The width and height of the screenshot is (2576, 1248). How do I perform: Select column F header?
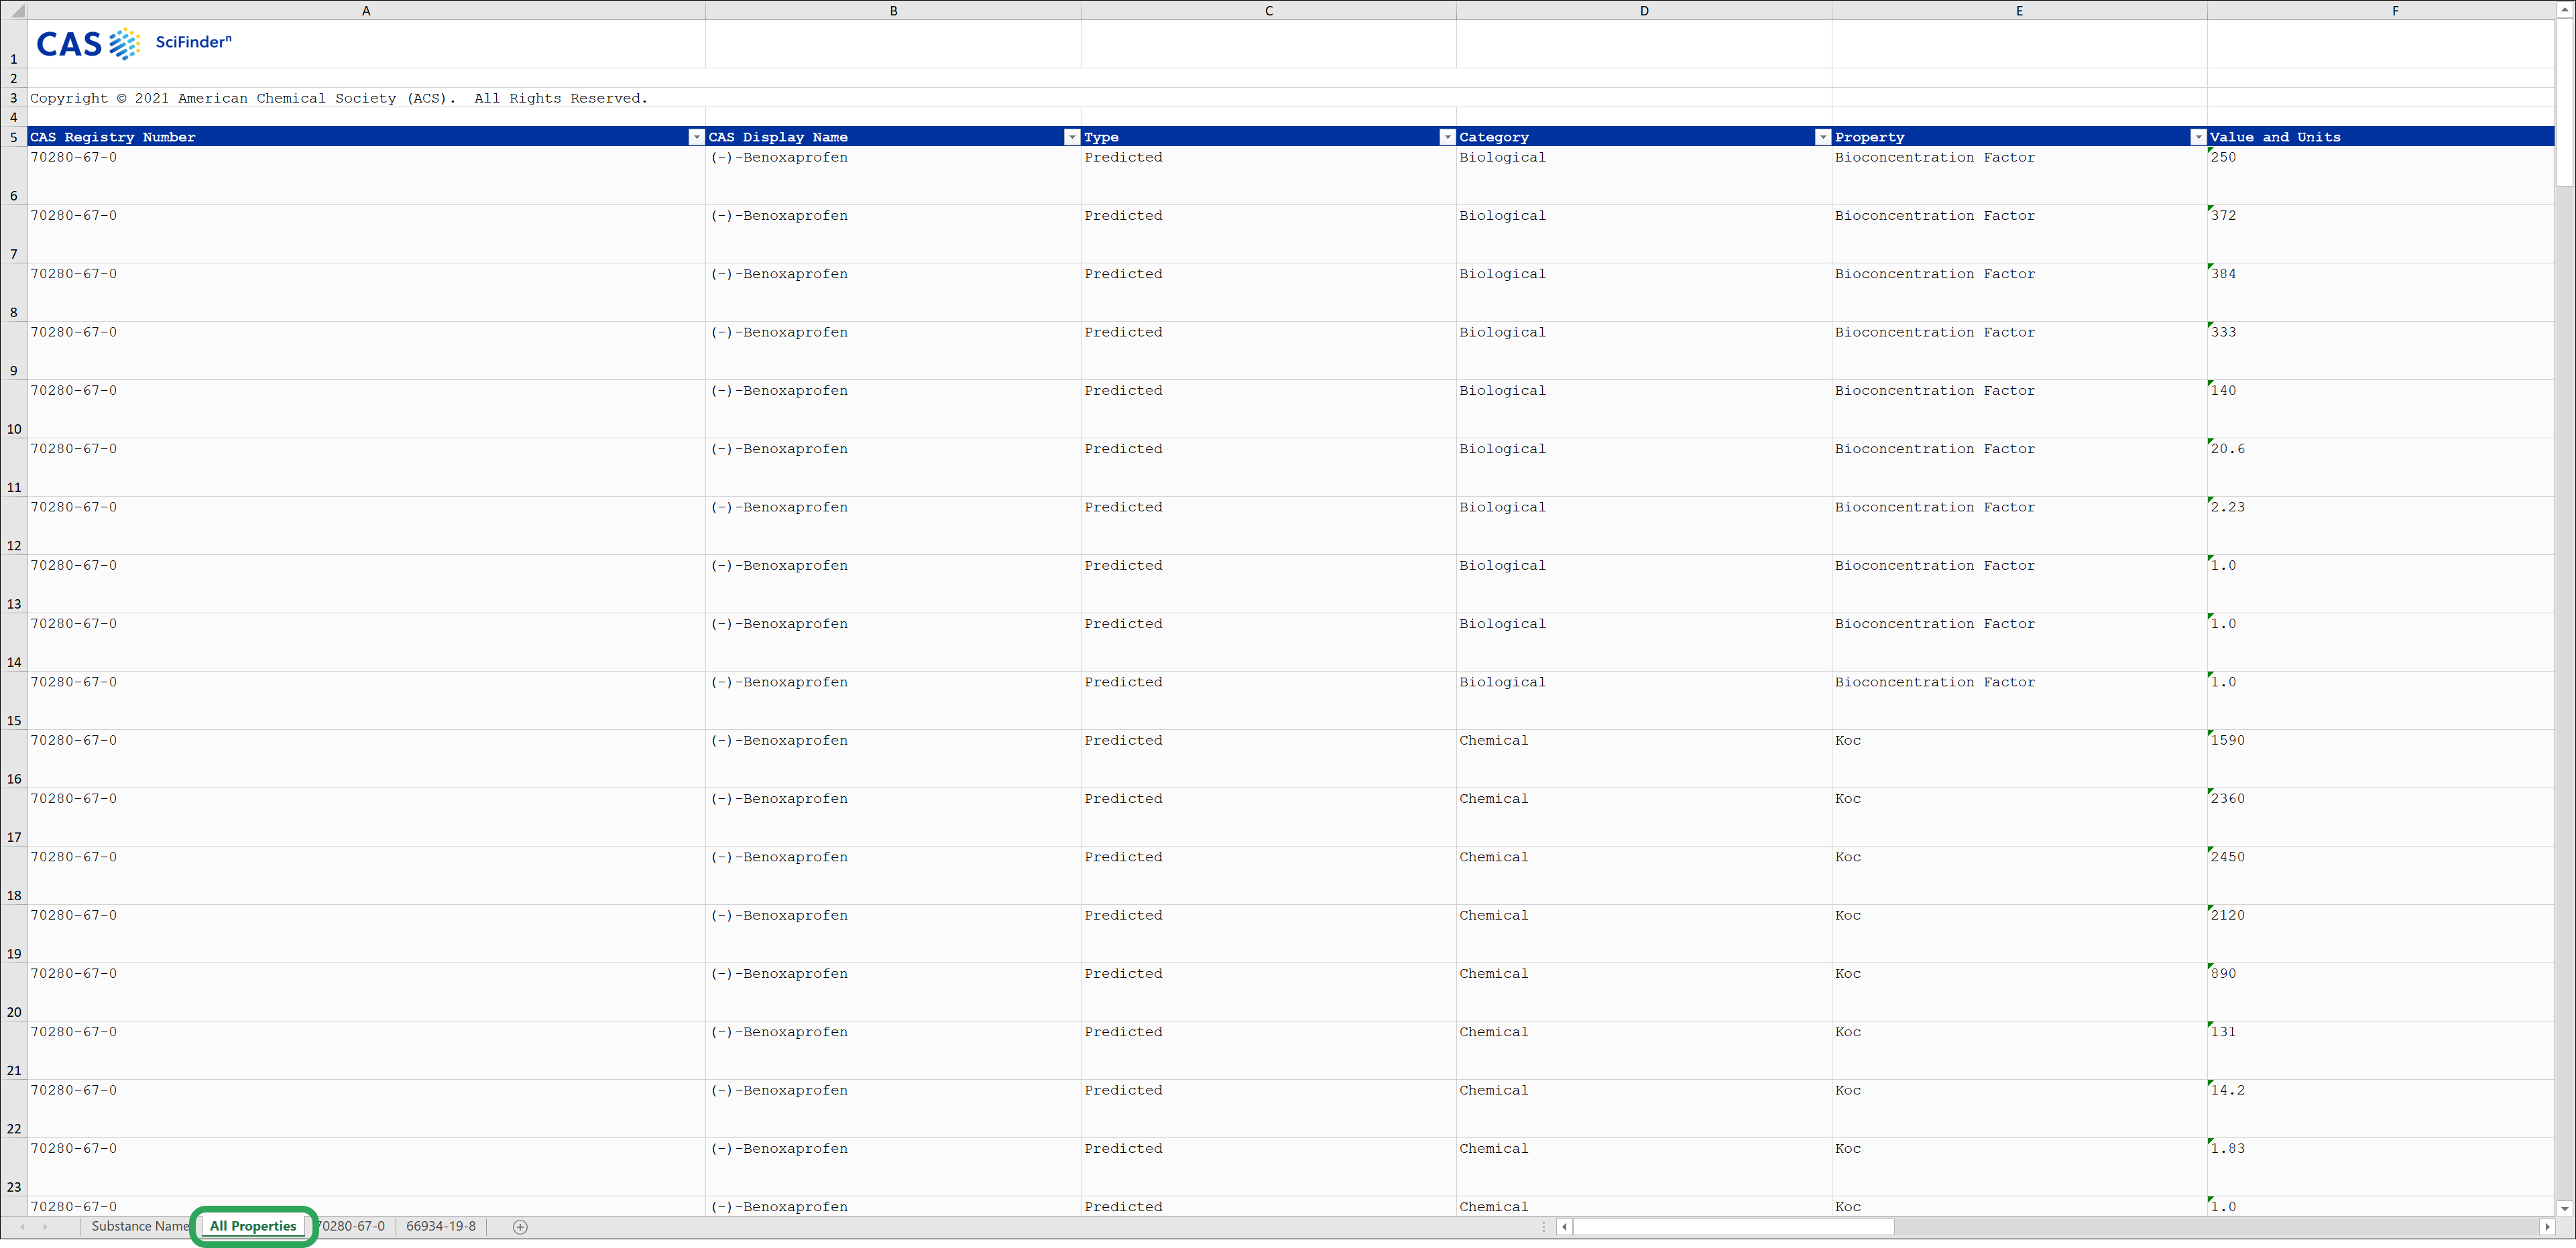coord(2381,10)
